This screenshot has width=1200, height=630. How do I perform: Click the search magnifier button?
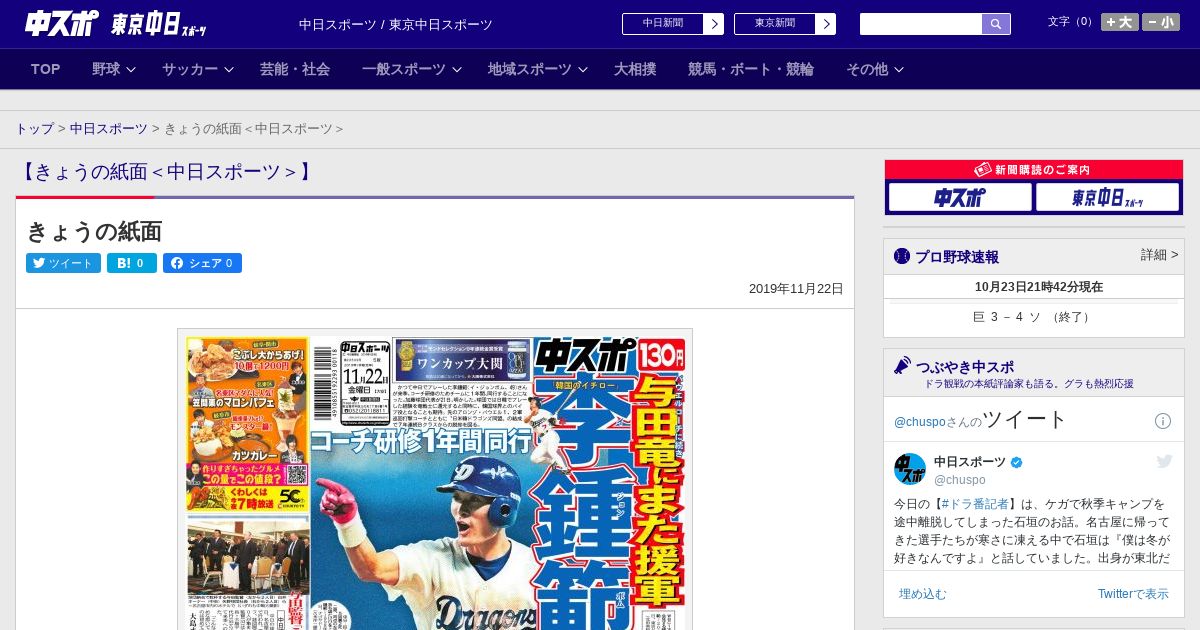(996, 24)
